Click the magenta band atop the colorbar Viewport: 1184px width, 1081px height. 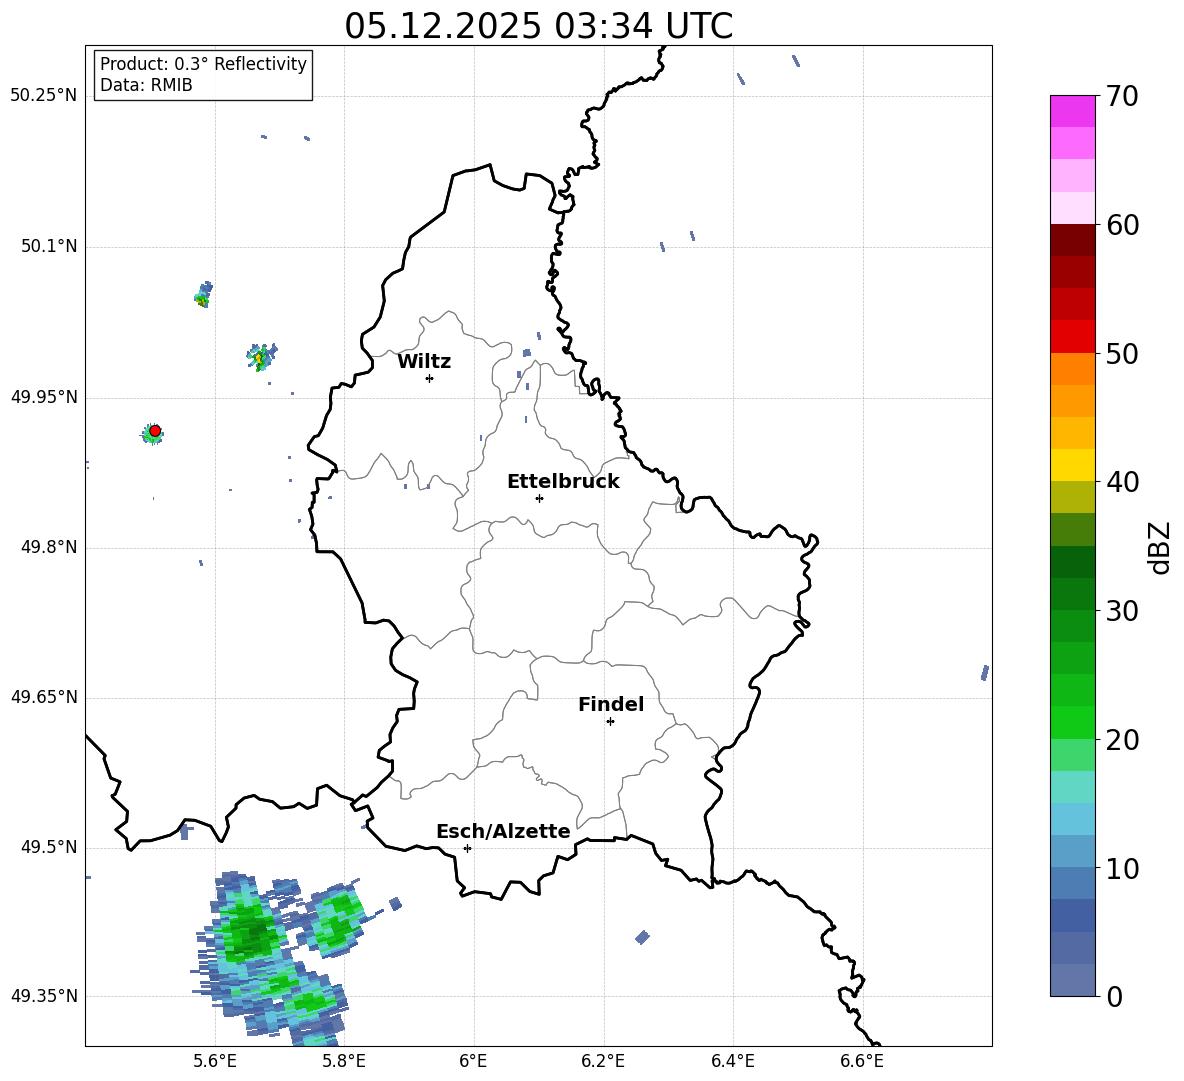point(1072,111)
